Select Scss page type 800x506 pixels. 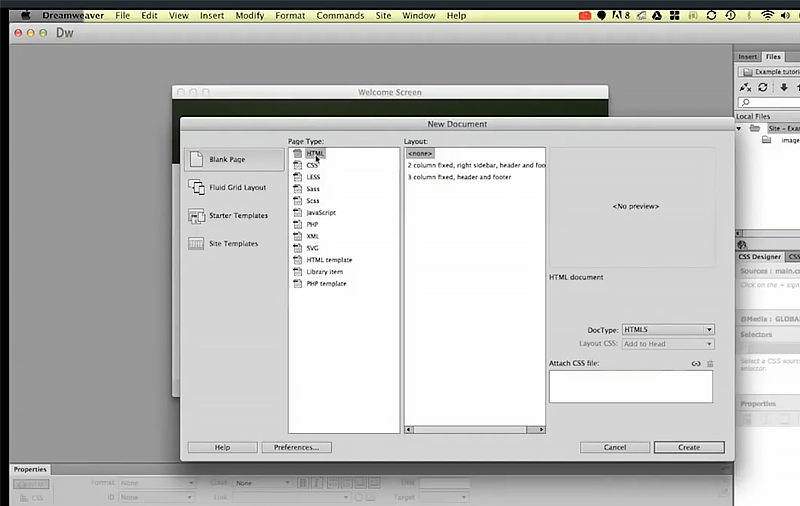pos(313,200)
